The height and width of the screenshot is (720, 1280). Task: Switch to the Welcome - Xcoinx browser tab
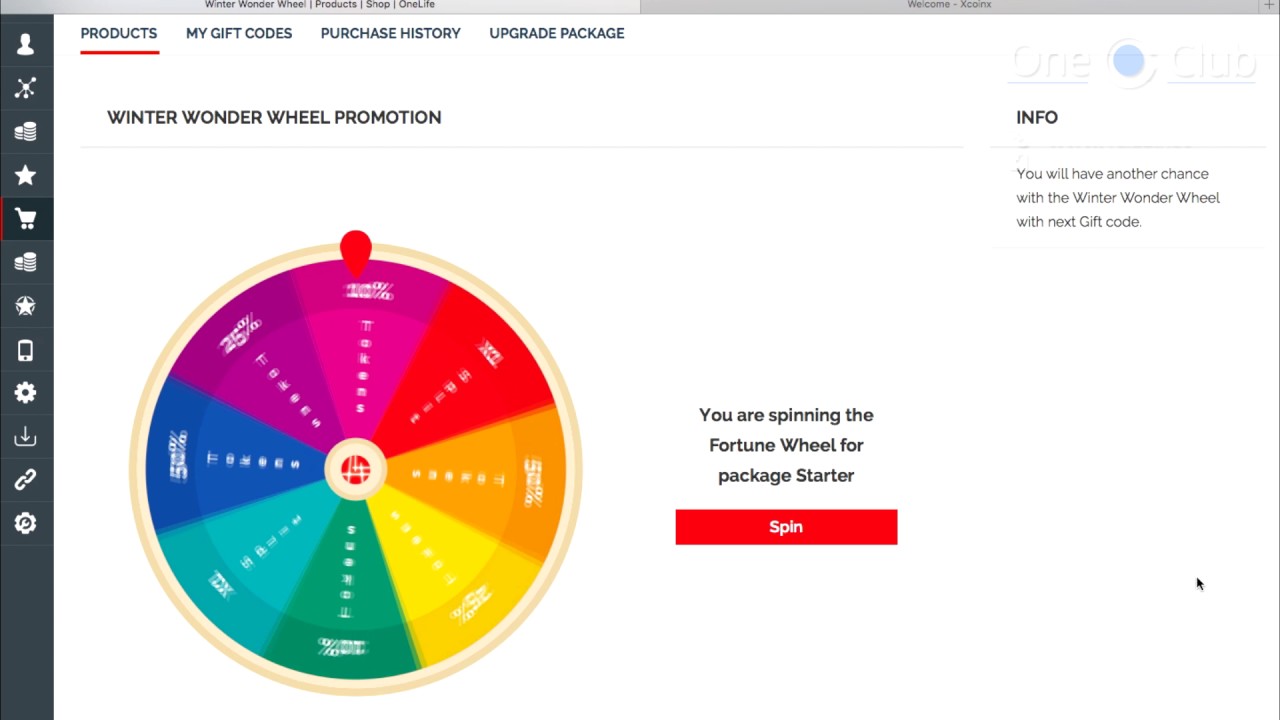point(949,5)
